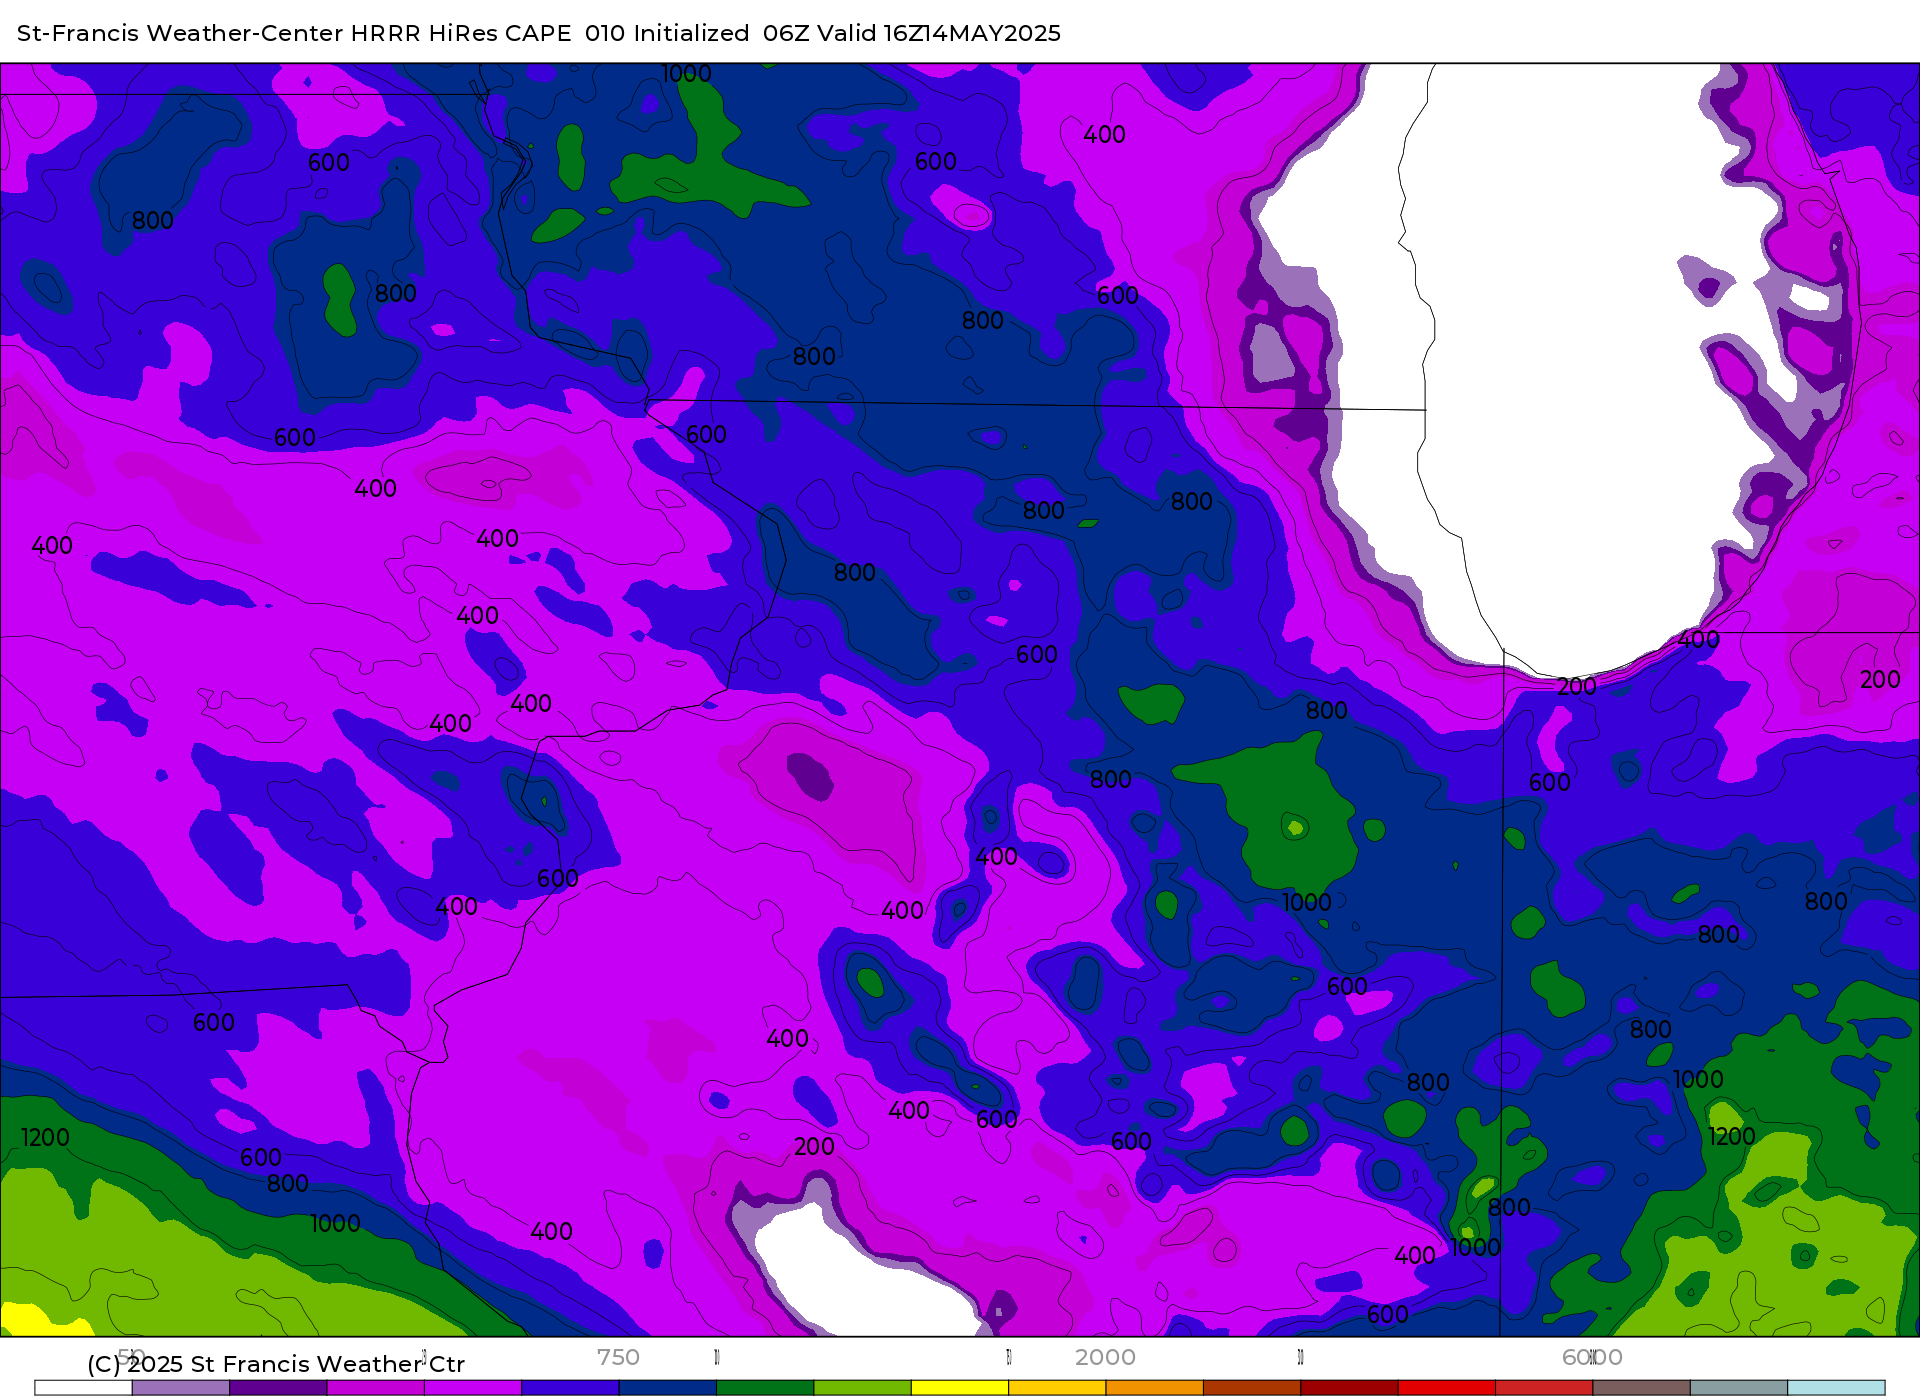The width and height of the screenshot is (1920, 1400).
Task: Click the blue-violet legend swatch beside navy
Action: [x=570, y=1388]
